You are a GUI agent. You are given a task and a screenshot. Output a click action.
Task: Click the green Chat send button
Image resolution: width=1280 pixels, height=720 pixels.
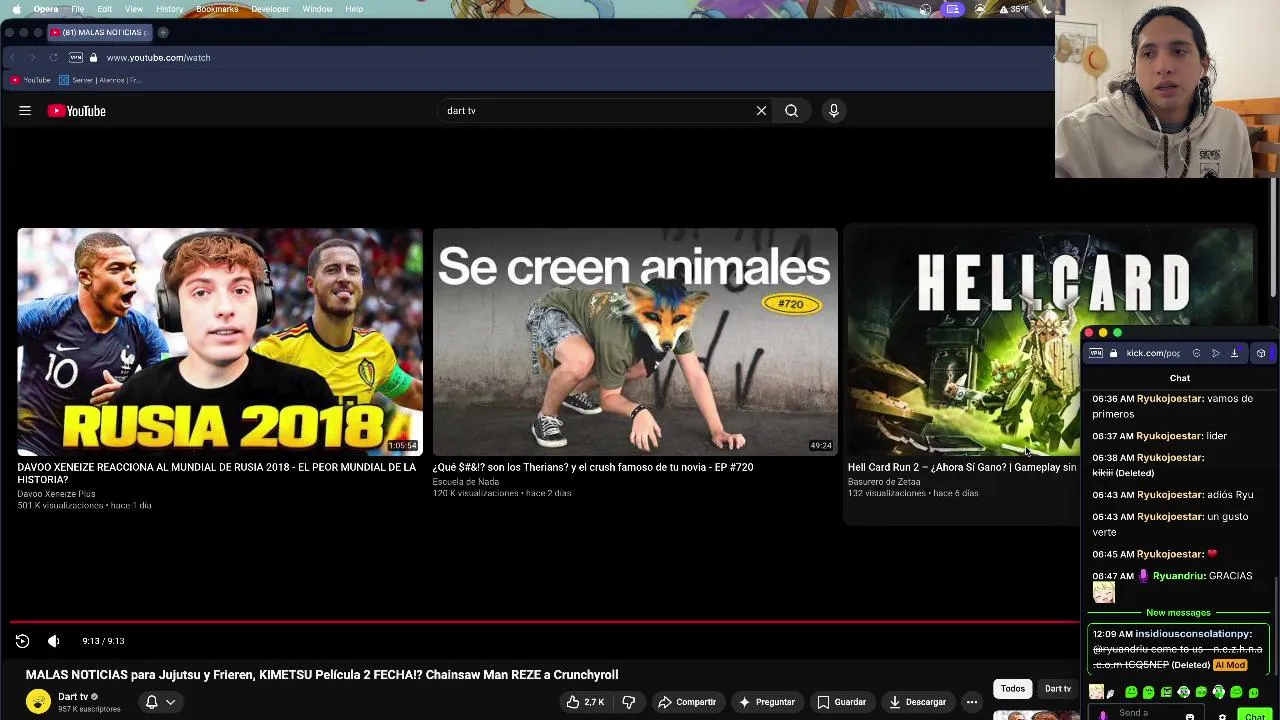pos(1255,716)
